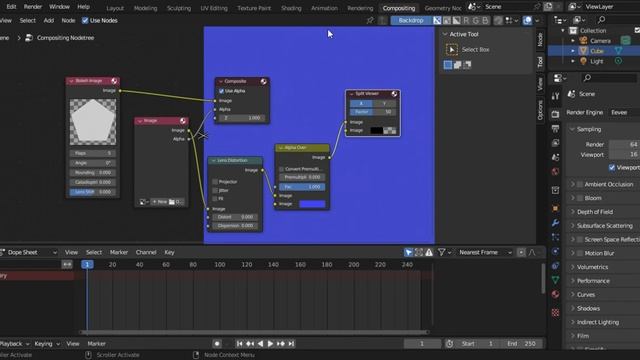This screenshot has width=640, height=360.
Task: Expand the Volumetrics panel
Action: pos(573,267)
